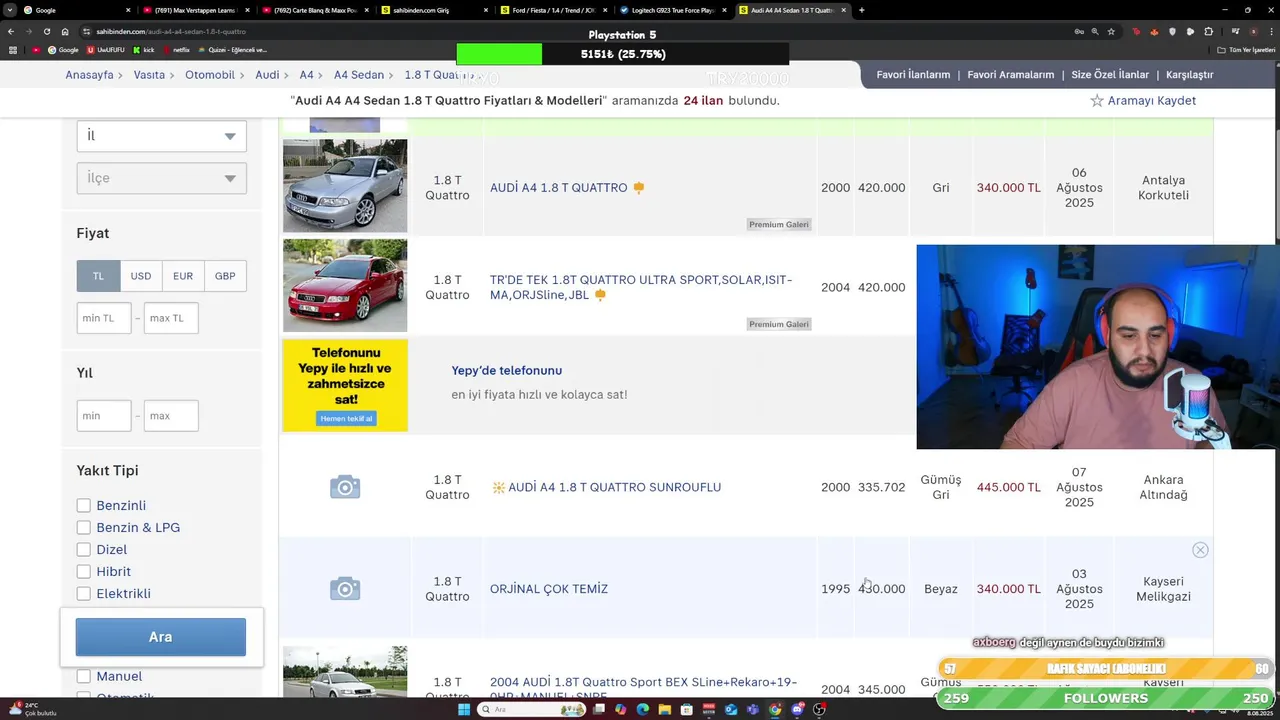1280x720 pixels.
Task: Switch to Carte Blanq & Maxx Power tab
Action: [x=317, y=10]
